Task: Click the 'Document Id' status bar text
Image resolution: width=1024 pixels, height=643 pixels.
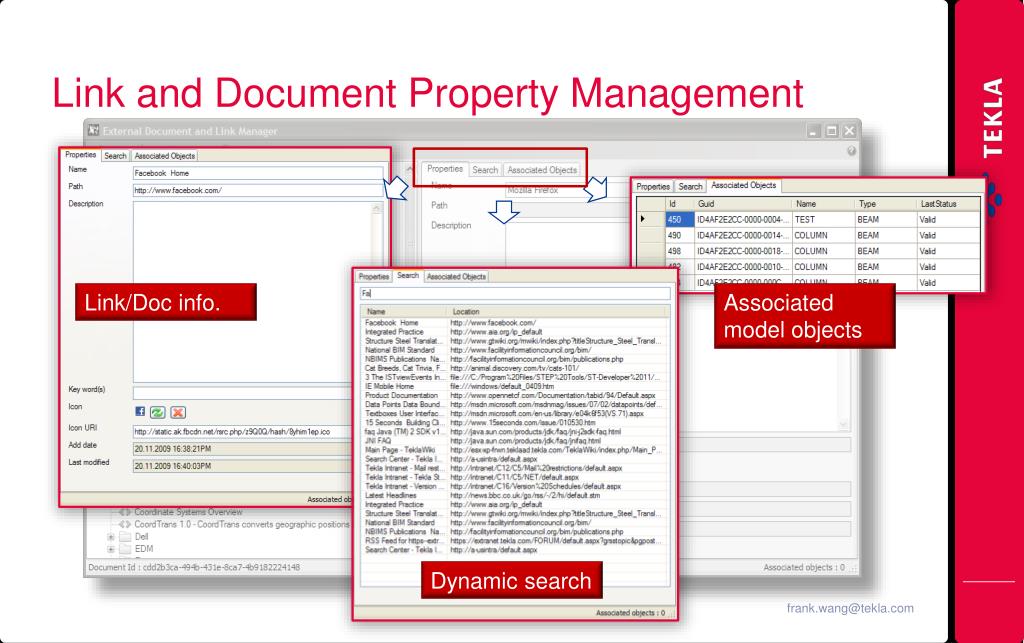Action: pyautogui.click(x=194, y=567)
